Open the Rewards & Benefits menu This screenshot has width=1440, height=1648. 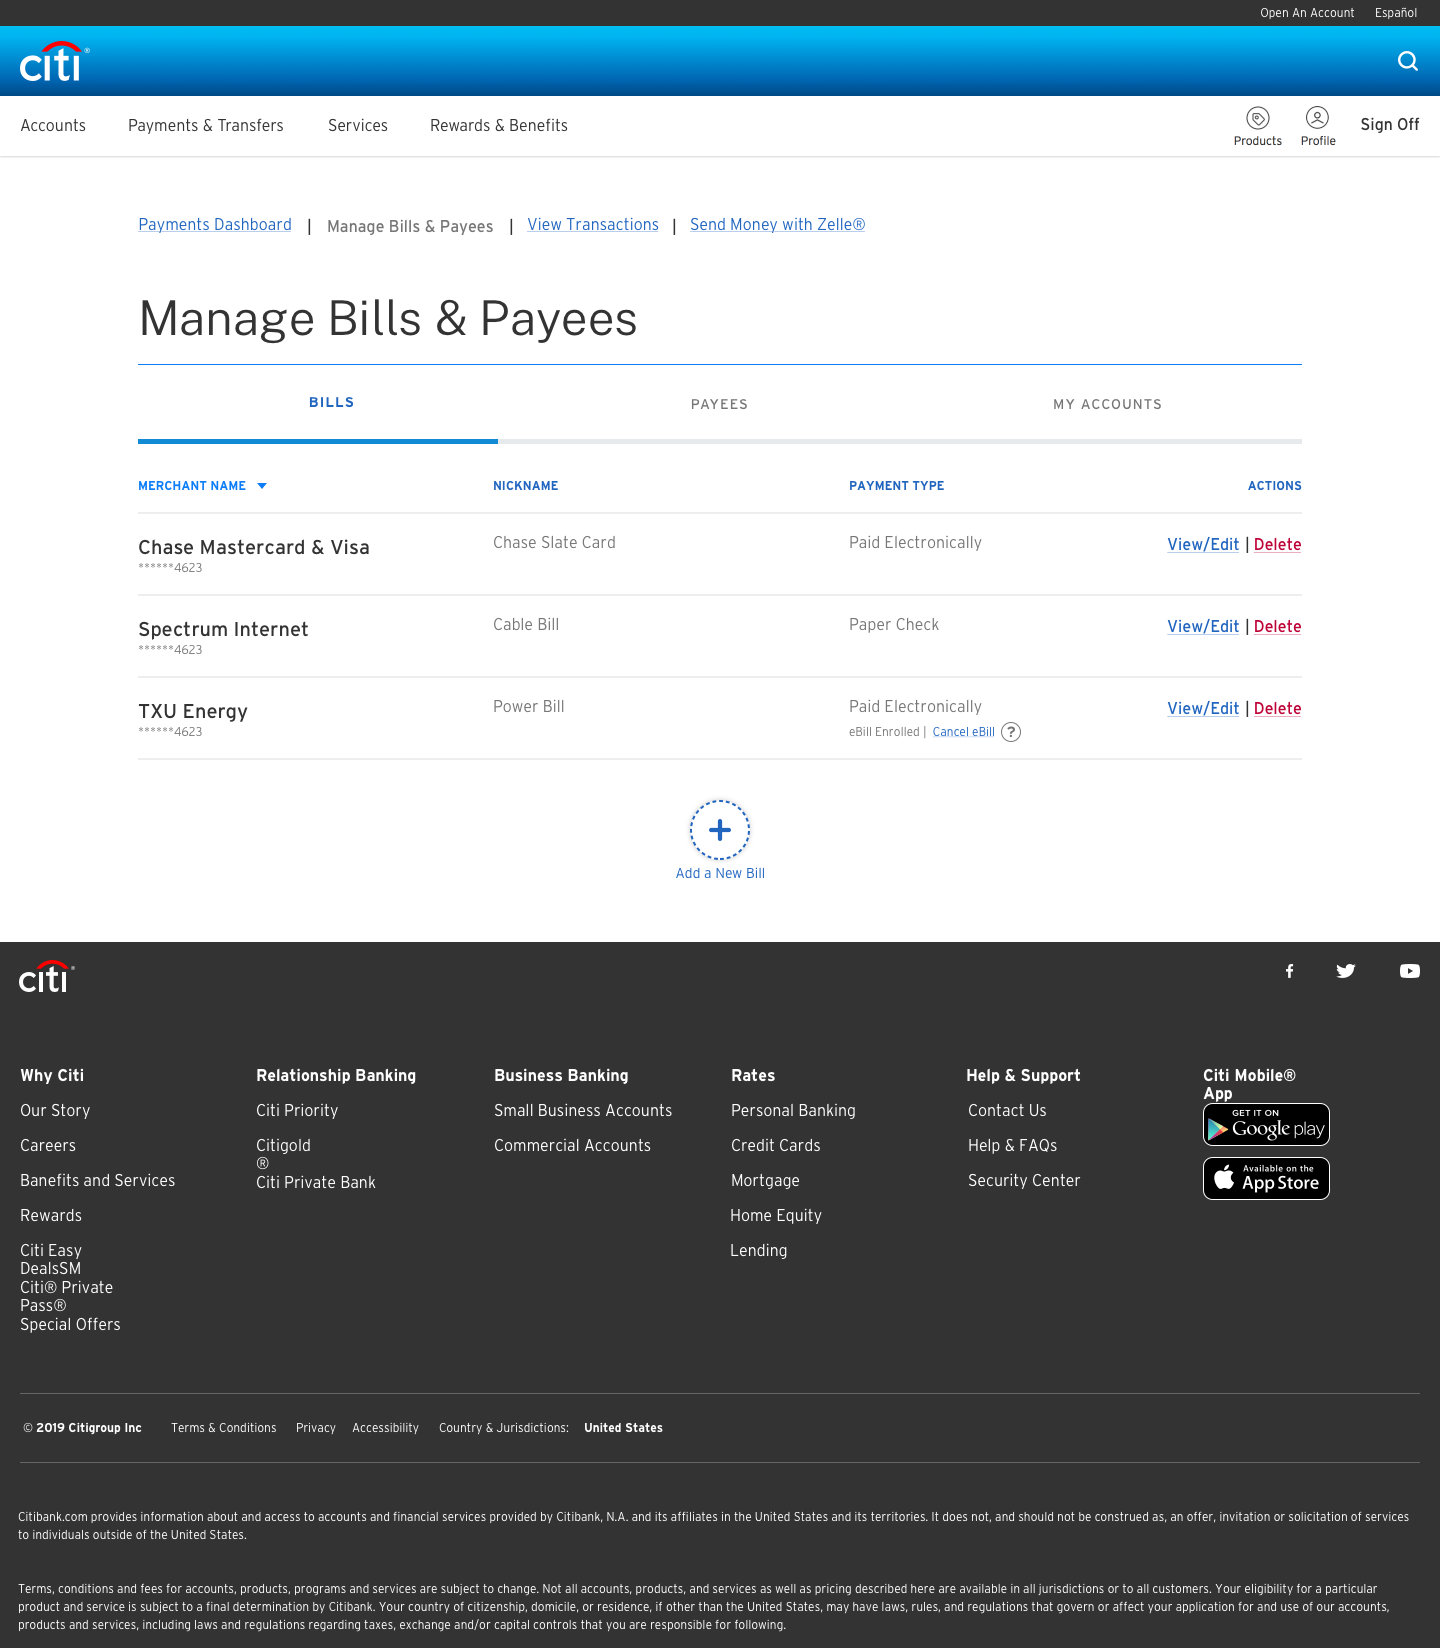(499, 125)
